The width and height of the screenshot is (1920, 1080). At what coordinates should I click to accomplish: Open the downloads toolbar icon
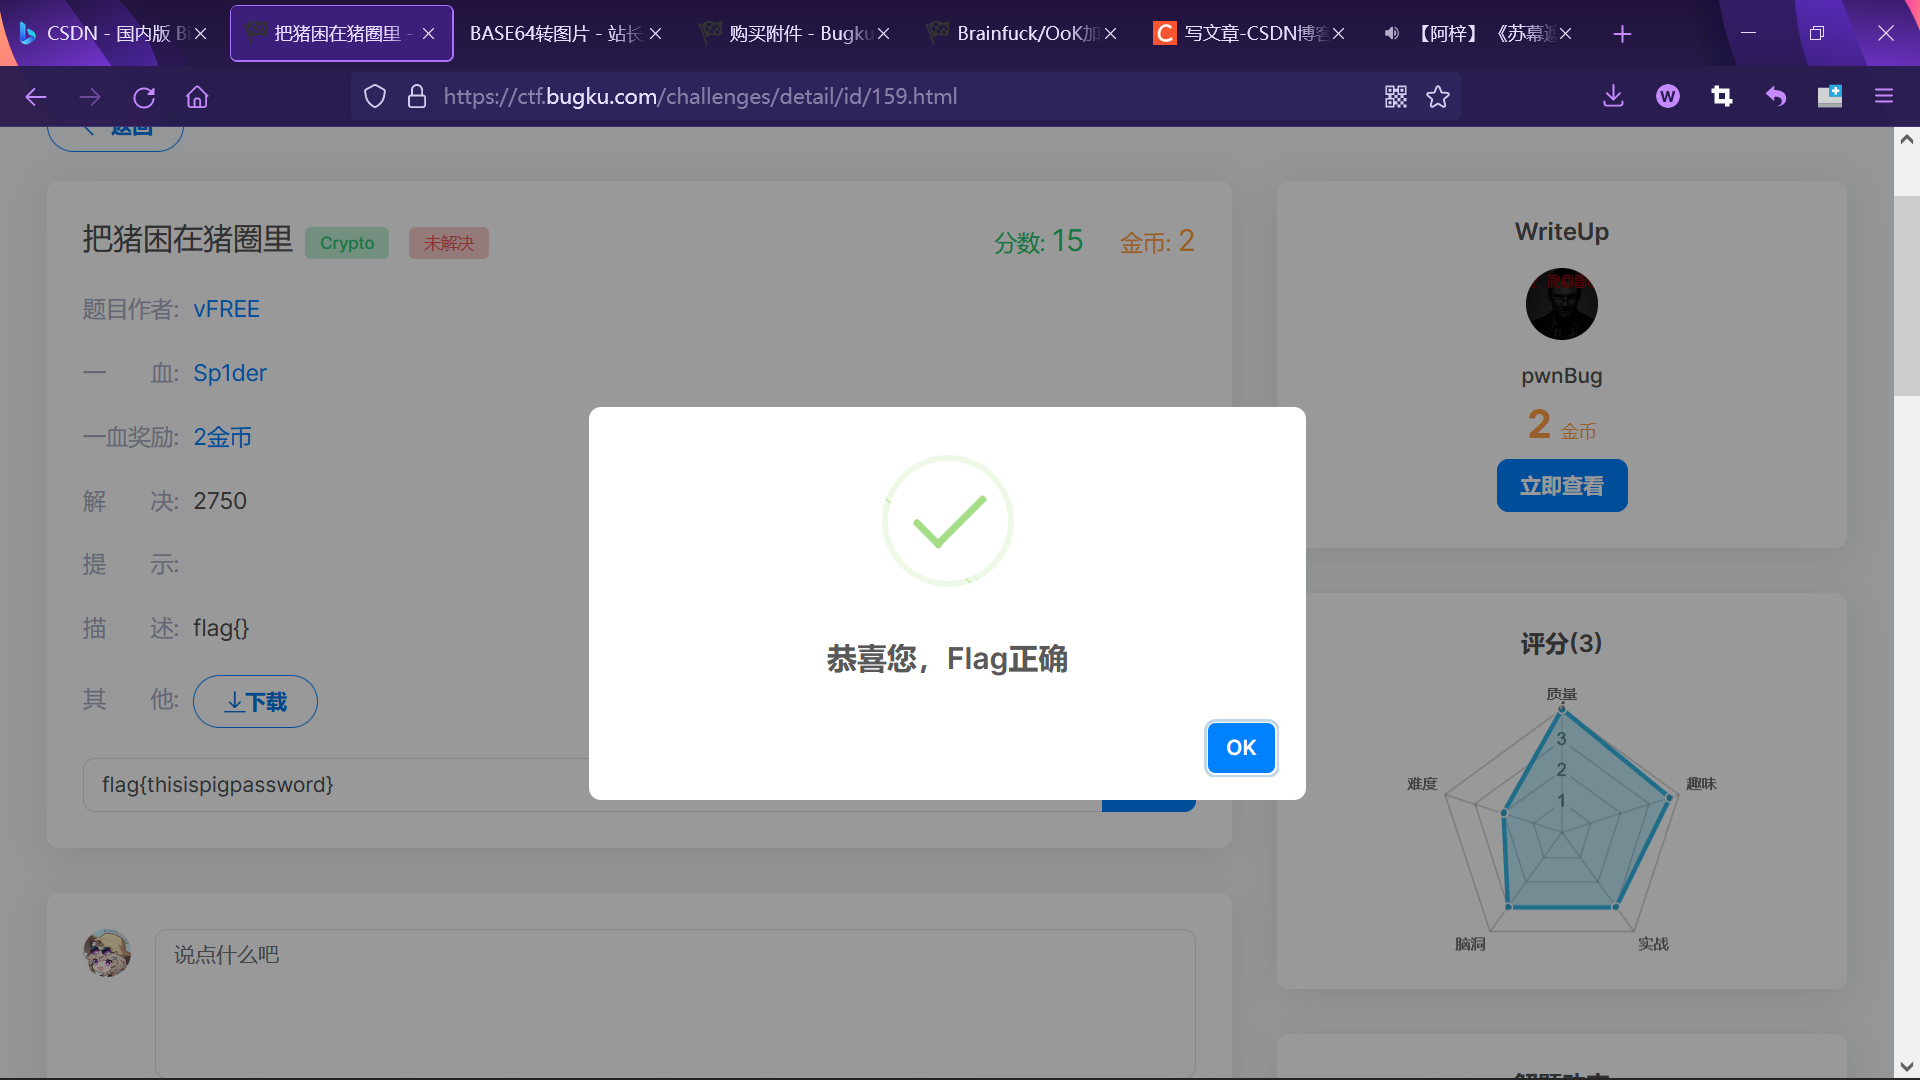1613,97
